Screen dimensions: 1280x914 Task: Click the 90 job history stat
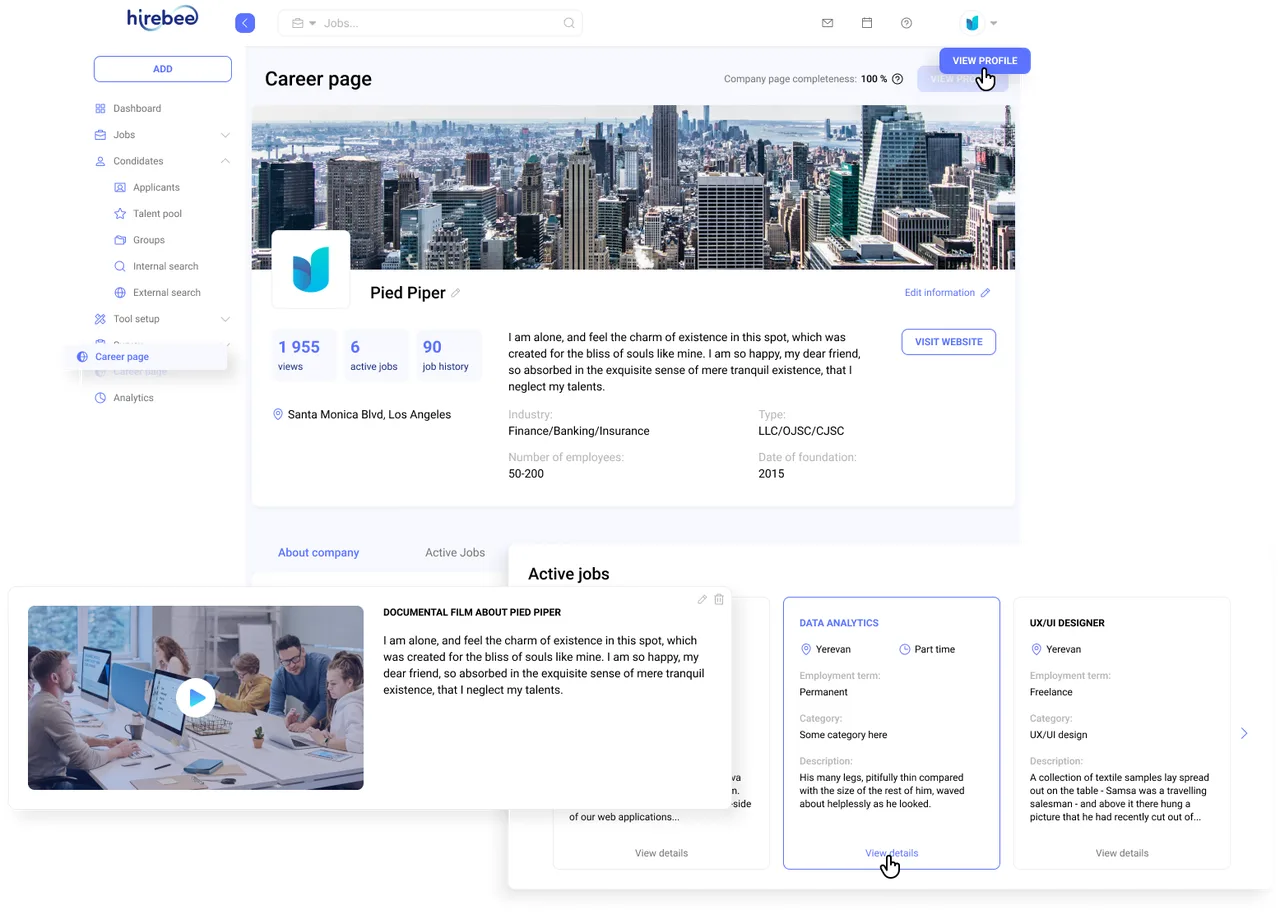[448, 355]
